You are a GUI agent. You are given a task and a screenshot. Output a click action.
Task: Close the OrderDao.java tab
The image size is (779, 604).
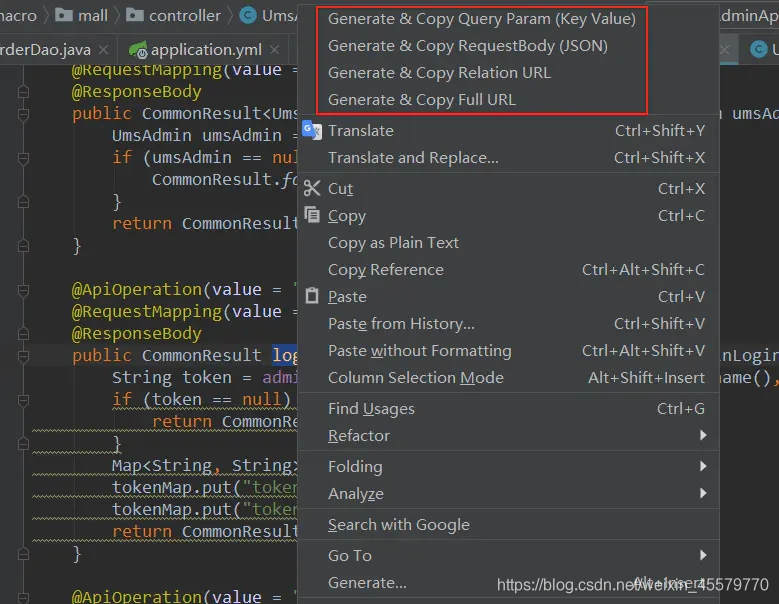[103, 50]
